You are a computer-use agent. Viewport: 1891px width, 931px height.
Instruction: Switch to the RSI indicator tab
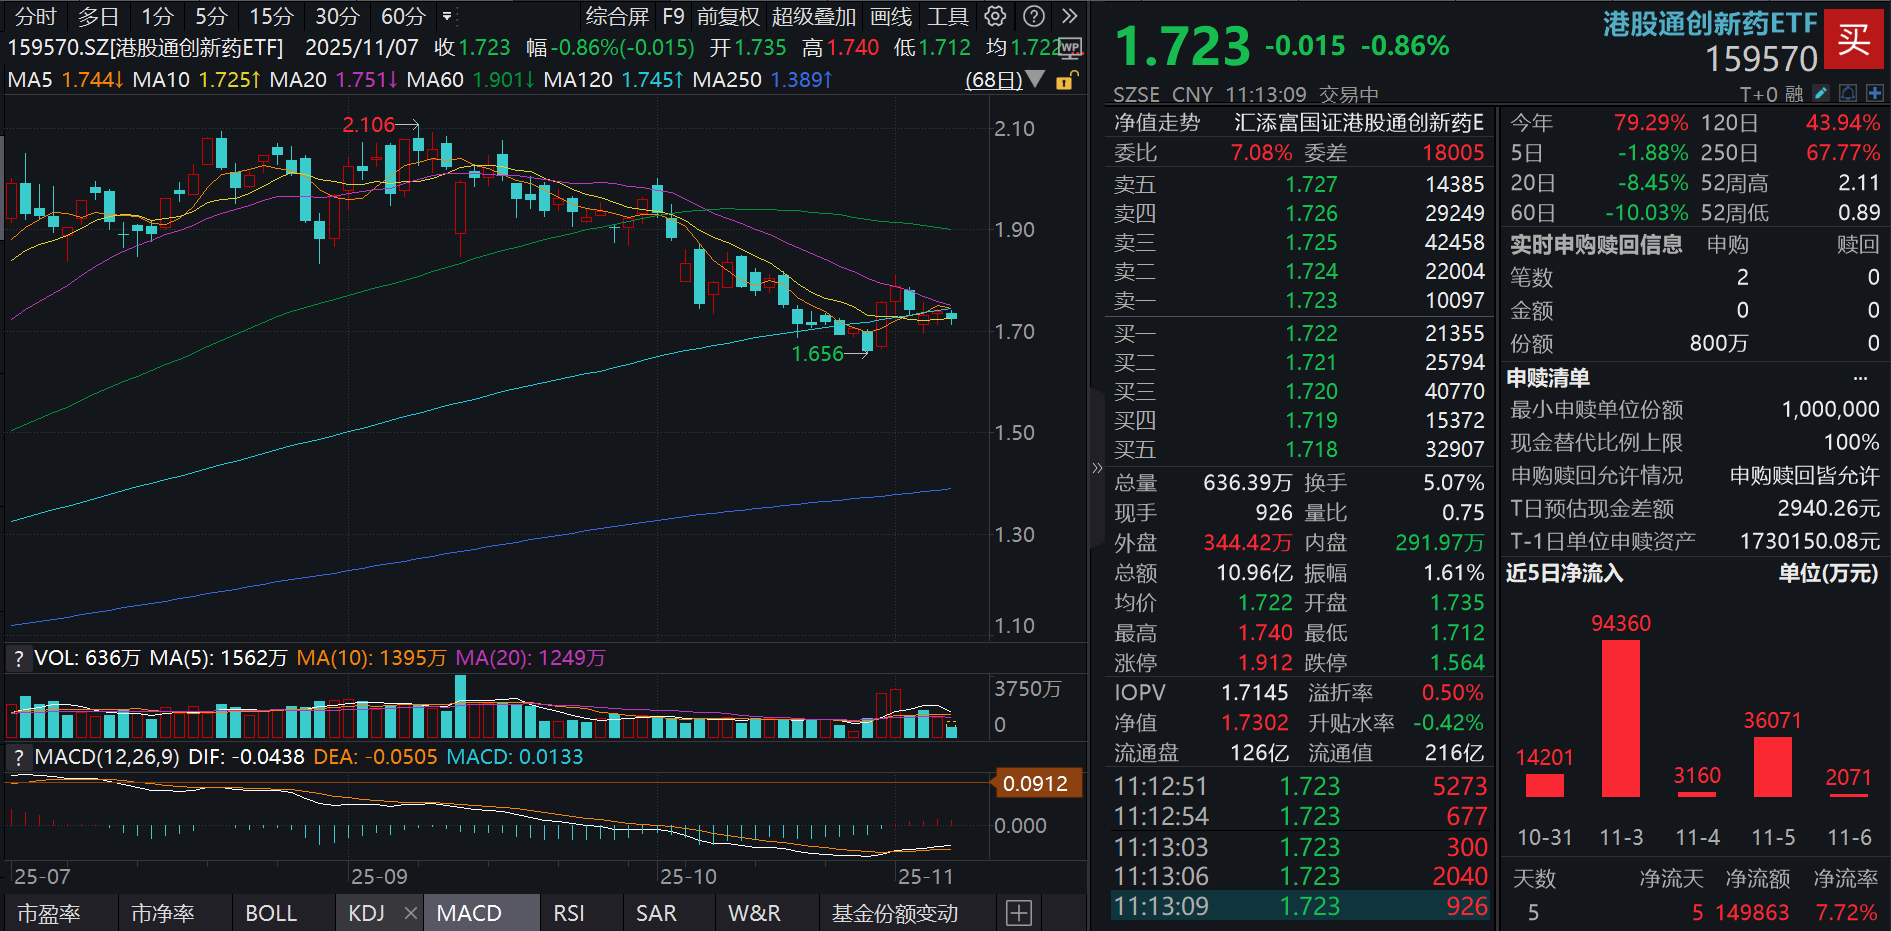[x=569, y=913]
